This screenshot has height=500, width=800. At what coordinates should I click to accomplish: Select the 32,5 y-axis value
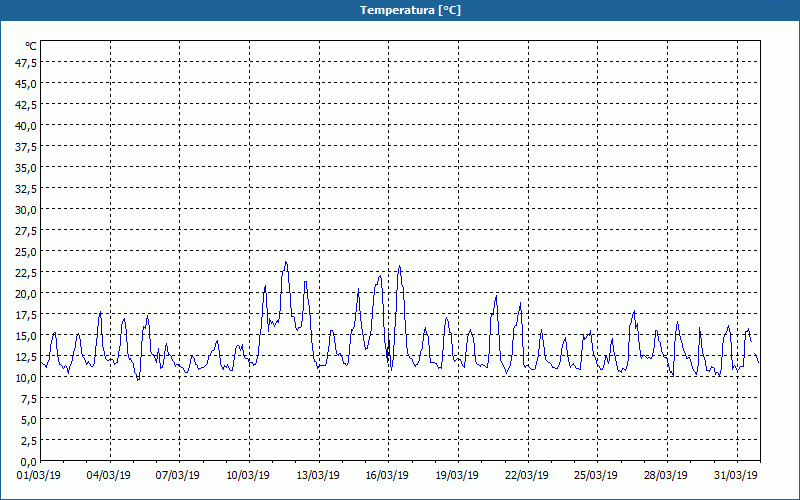(26, 189)
